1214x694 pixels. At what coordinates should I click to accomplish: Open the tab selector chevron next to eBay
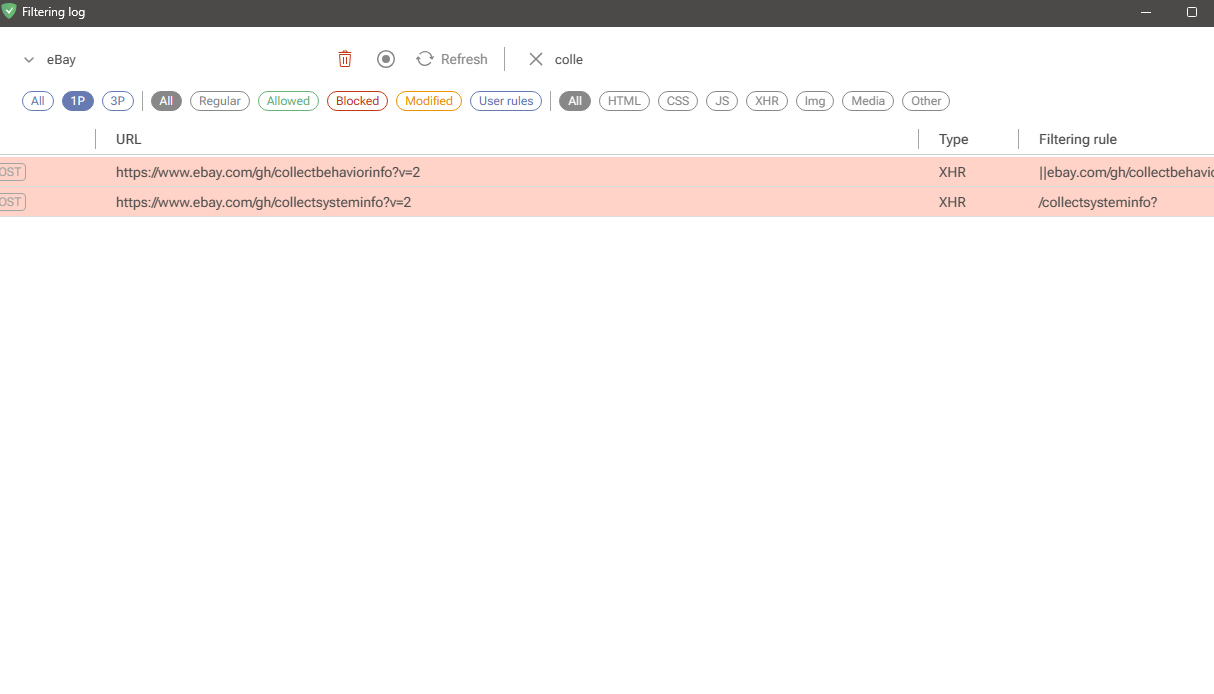point(28,59)
